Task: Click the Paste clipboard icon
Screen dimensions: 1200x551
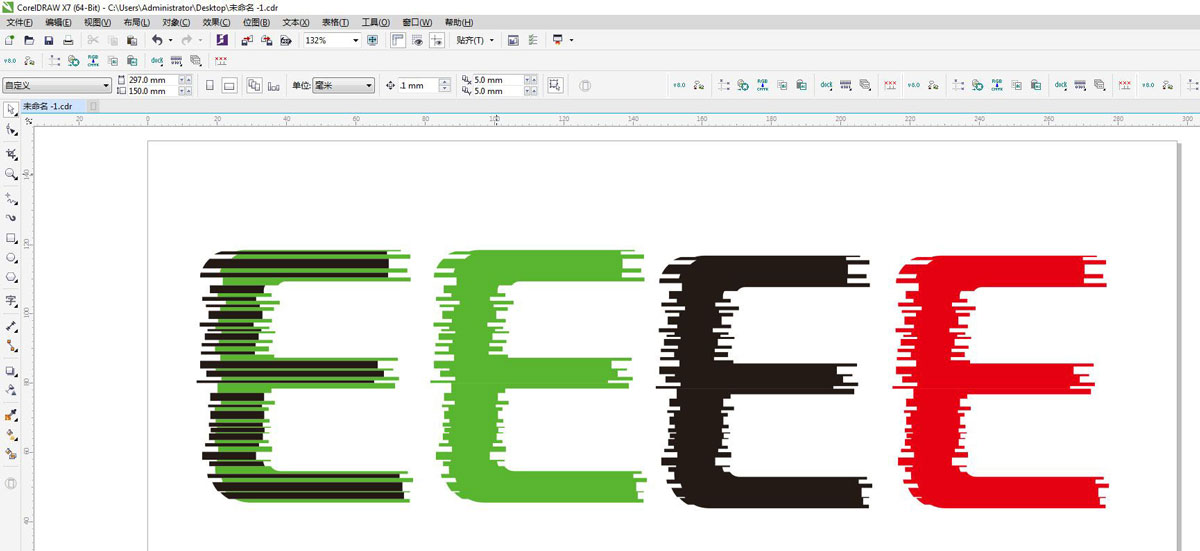Action: coord(131,40)
